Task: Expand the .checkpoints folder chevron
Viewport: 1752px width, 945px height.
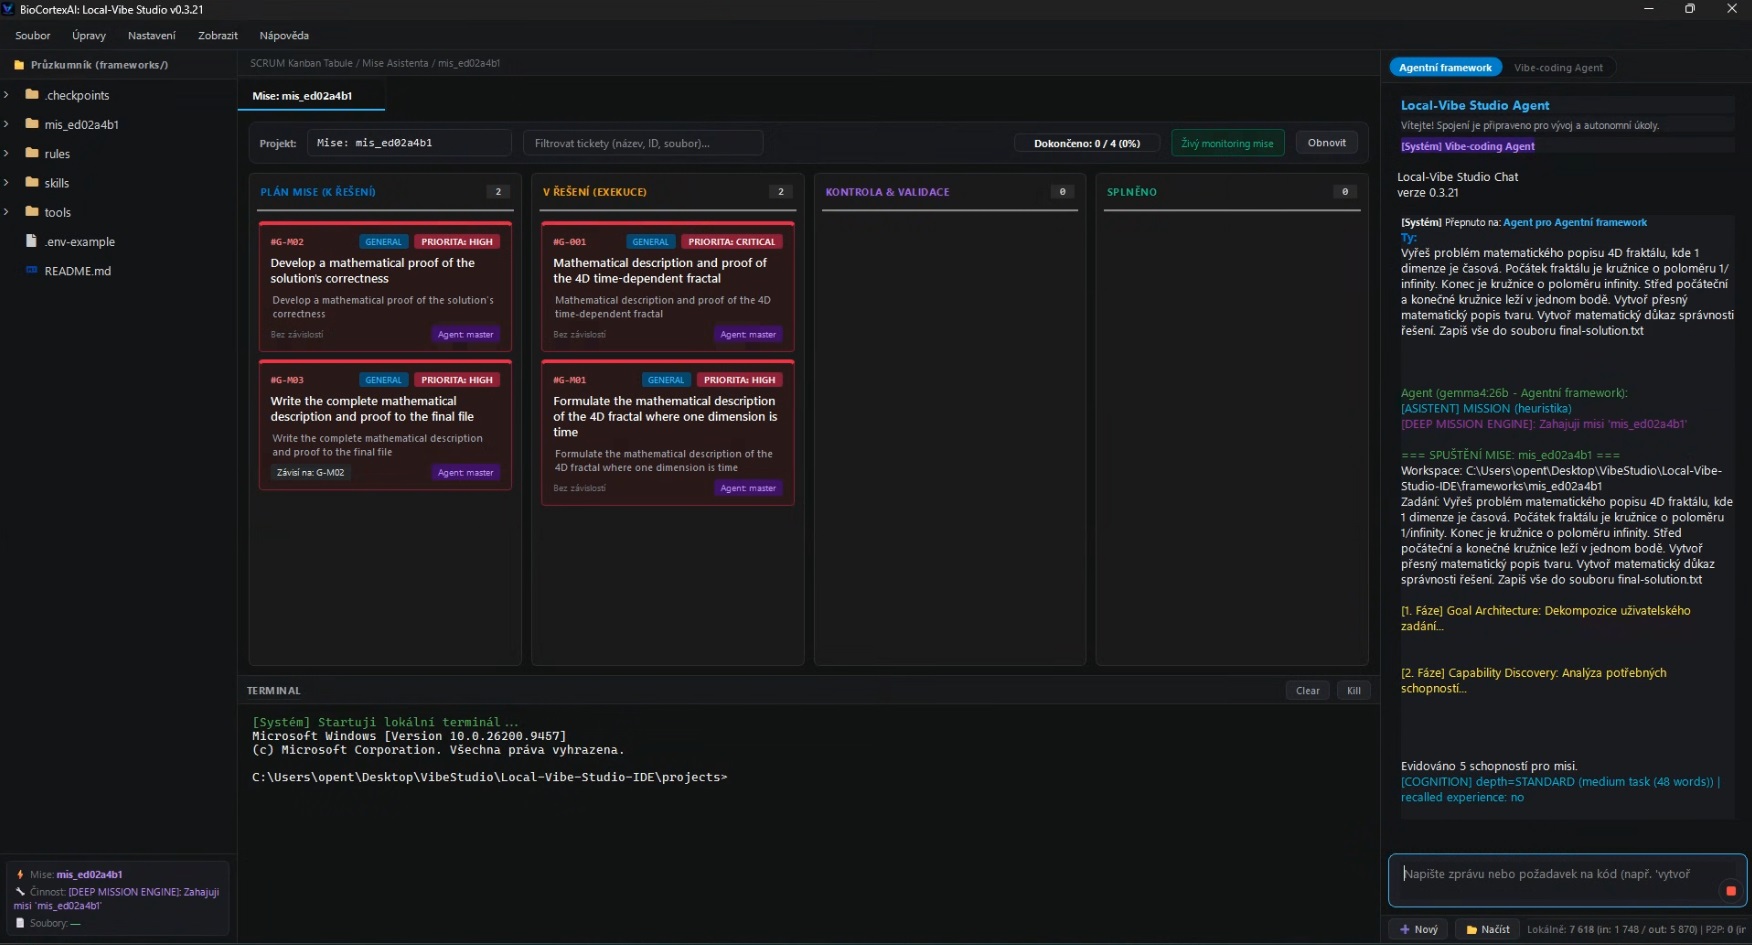Action: 7,95
